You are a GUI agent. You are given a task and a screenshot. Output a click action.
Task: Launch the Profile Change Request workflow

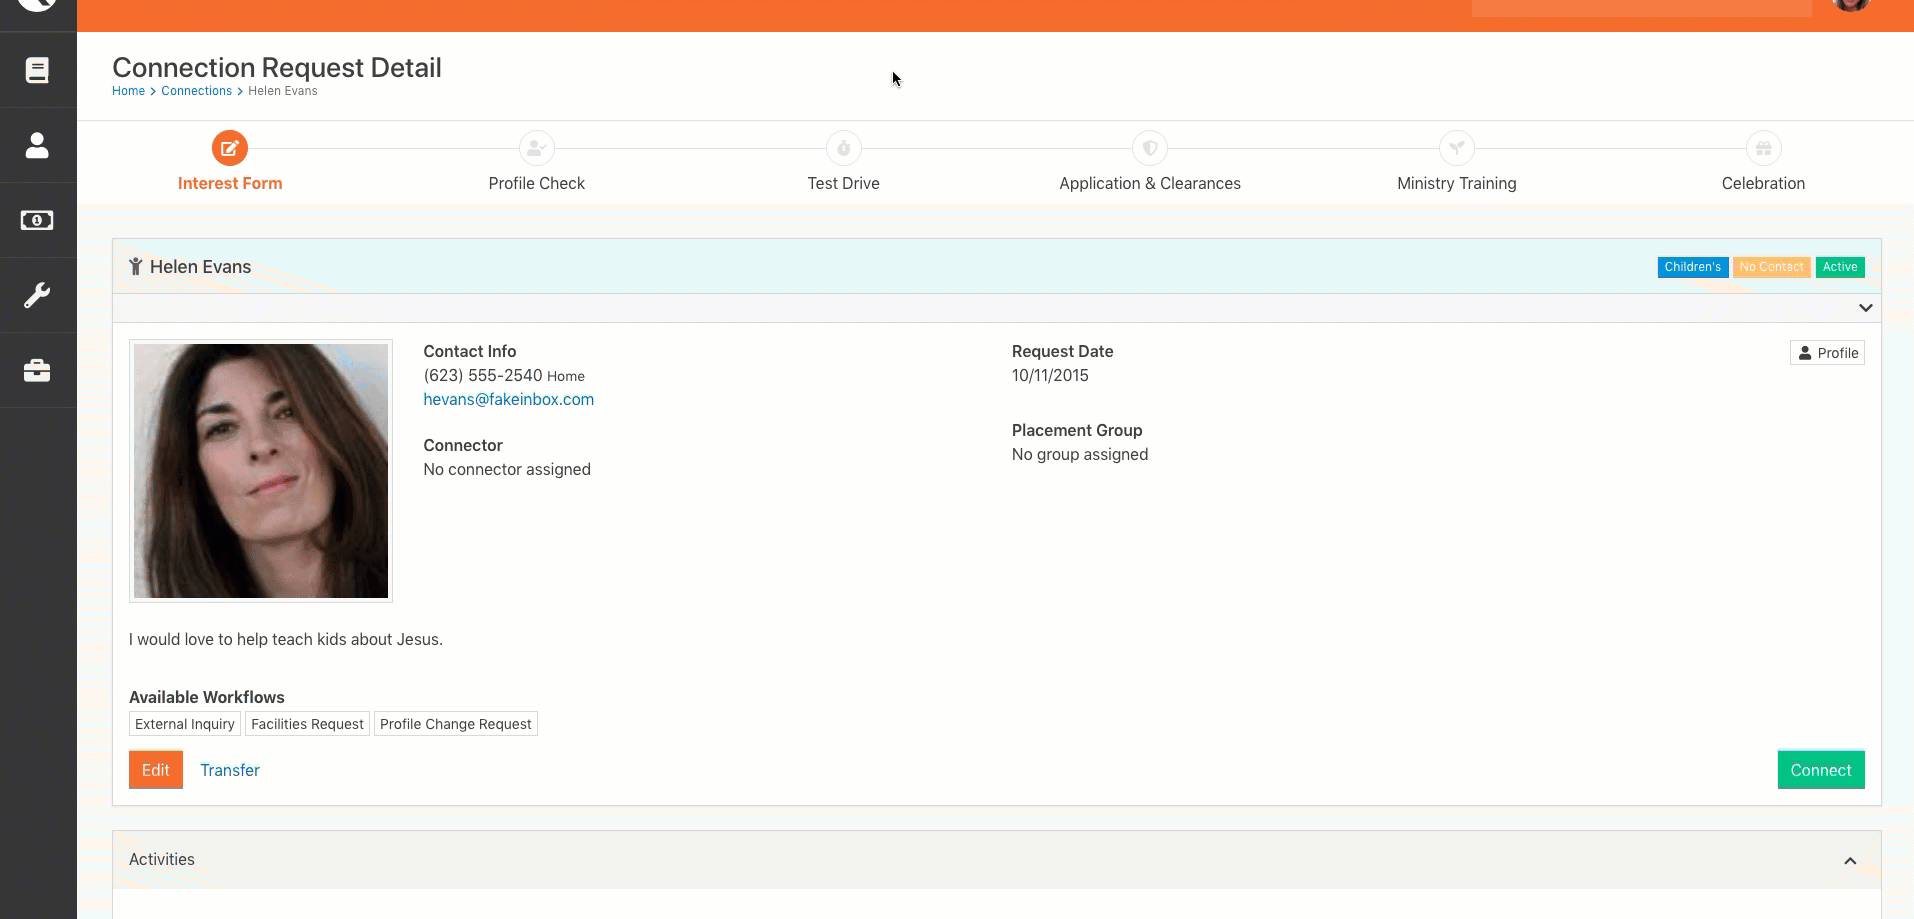click(x=456, y=724)
